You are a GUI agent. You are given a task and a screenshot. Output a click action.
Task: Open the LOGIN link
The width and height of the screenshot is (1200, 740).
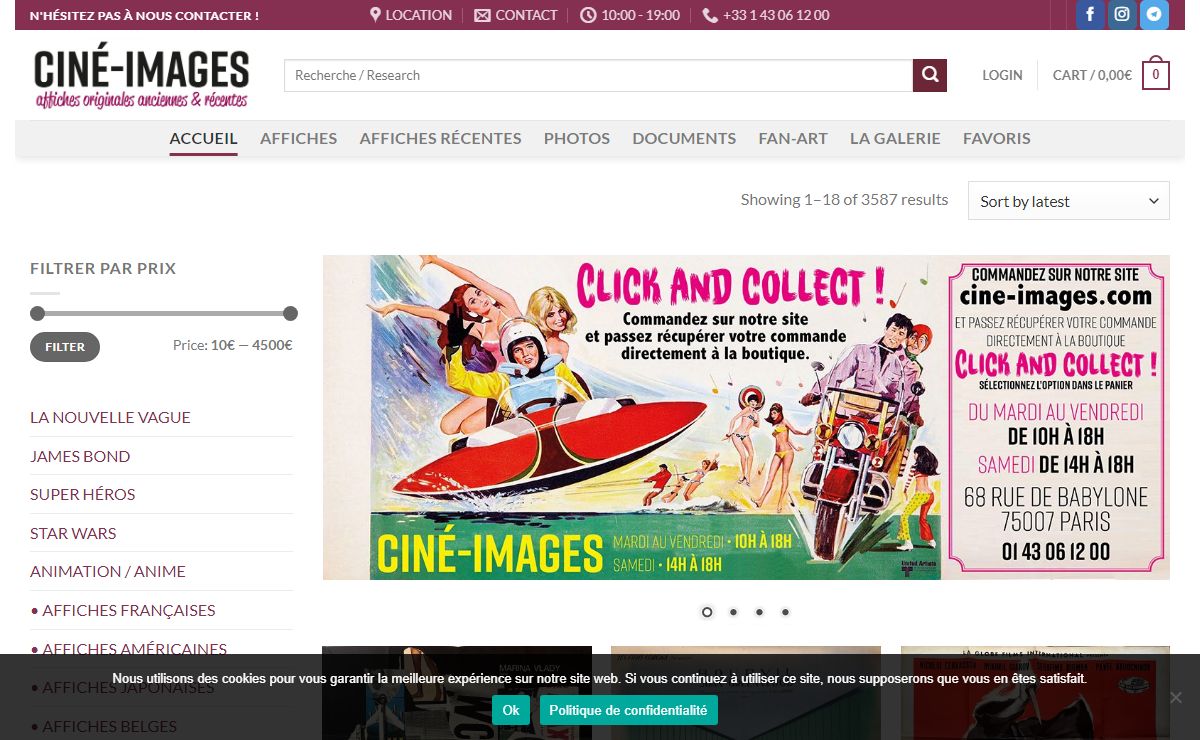tap(1002, 75)
